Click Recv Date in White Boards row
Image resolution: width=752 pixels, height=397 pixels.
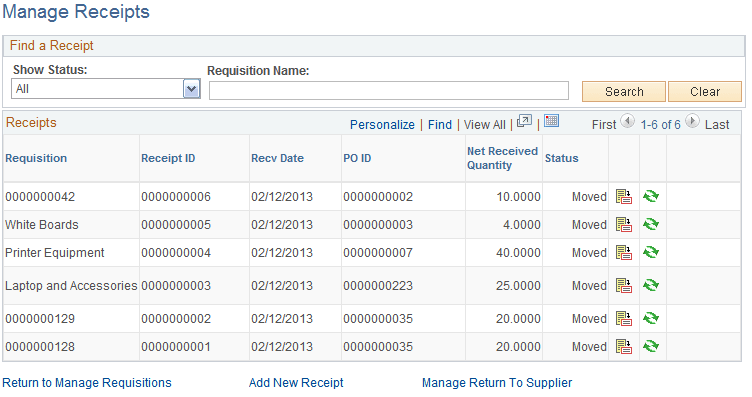[x=282, y=224]
